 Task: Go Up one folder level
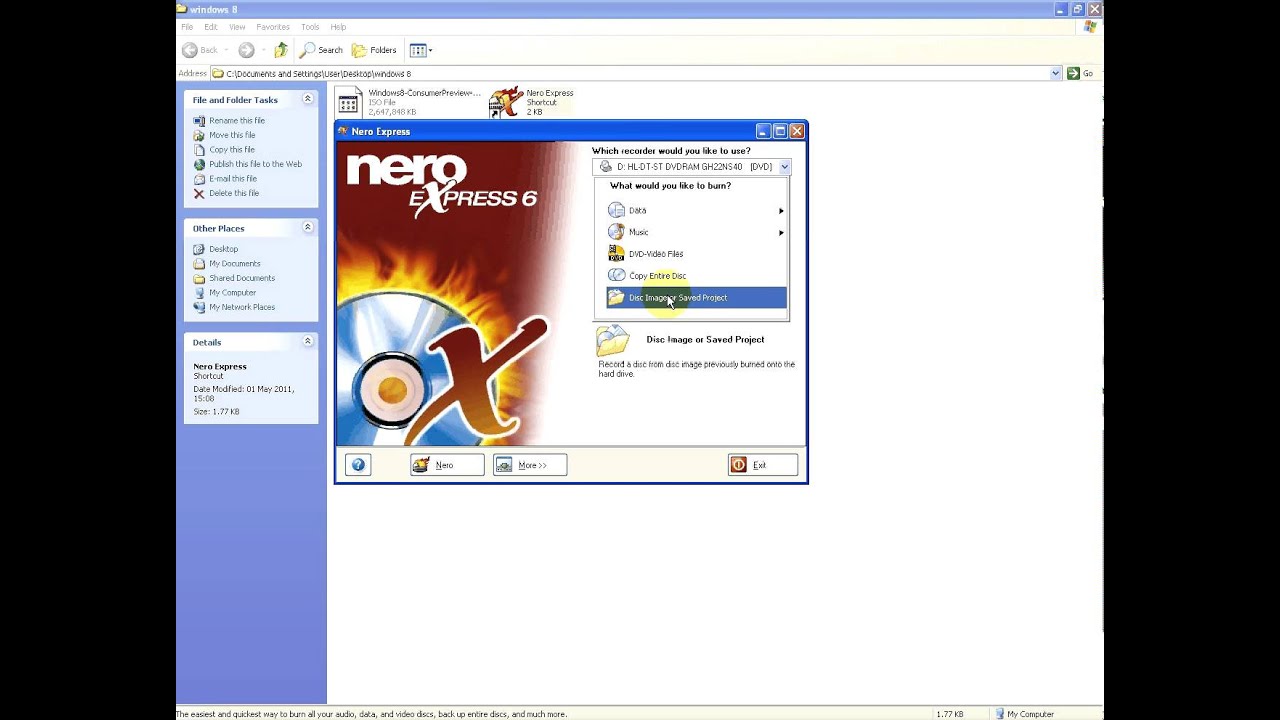[281, 50]
